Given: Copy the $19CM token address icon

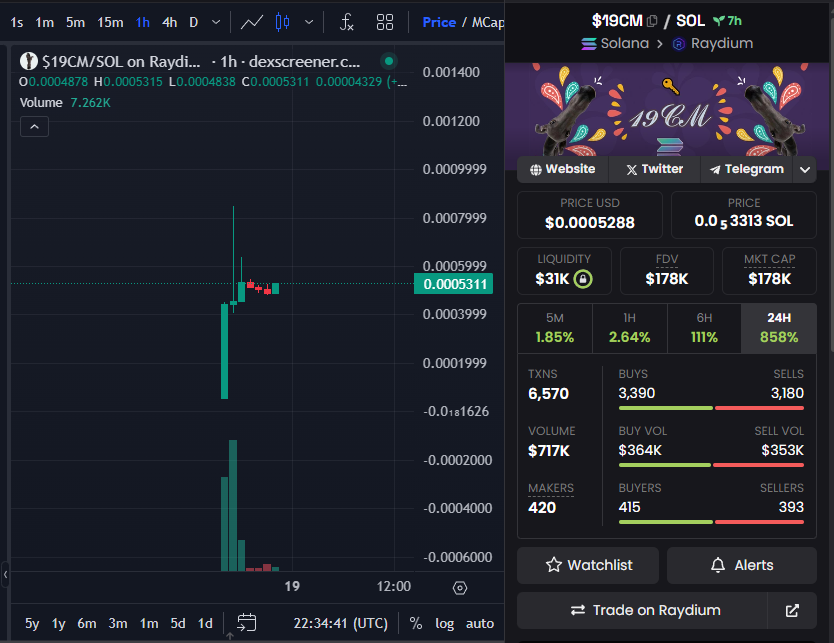Looking at the screenshot, I should [x=652, y=21].
